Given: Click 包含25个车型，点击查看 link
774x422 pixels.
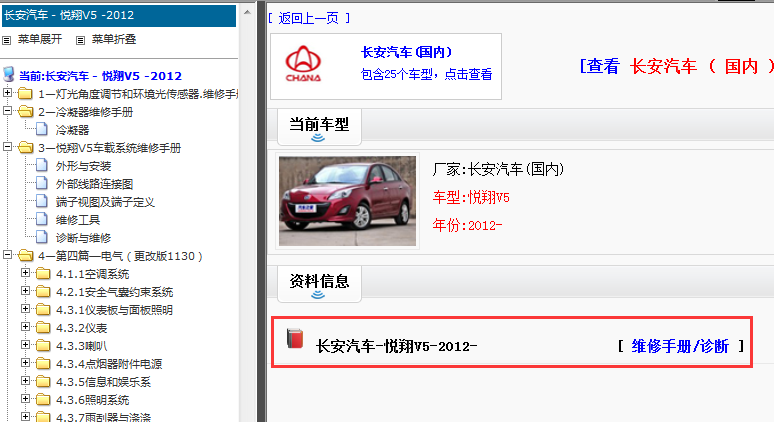Looking at the screenshot, I should (x=426, y=75).
